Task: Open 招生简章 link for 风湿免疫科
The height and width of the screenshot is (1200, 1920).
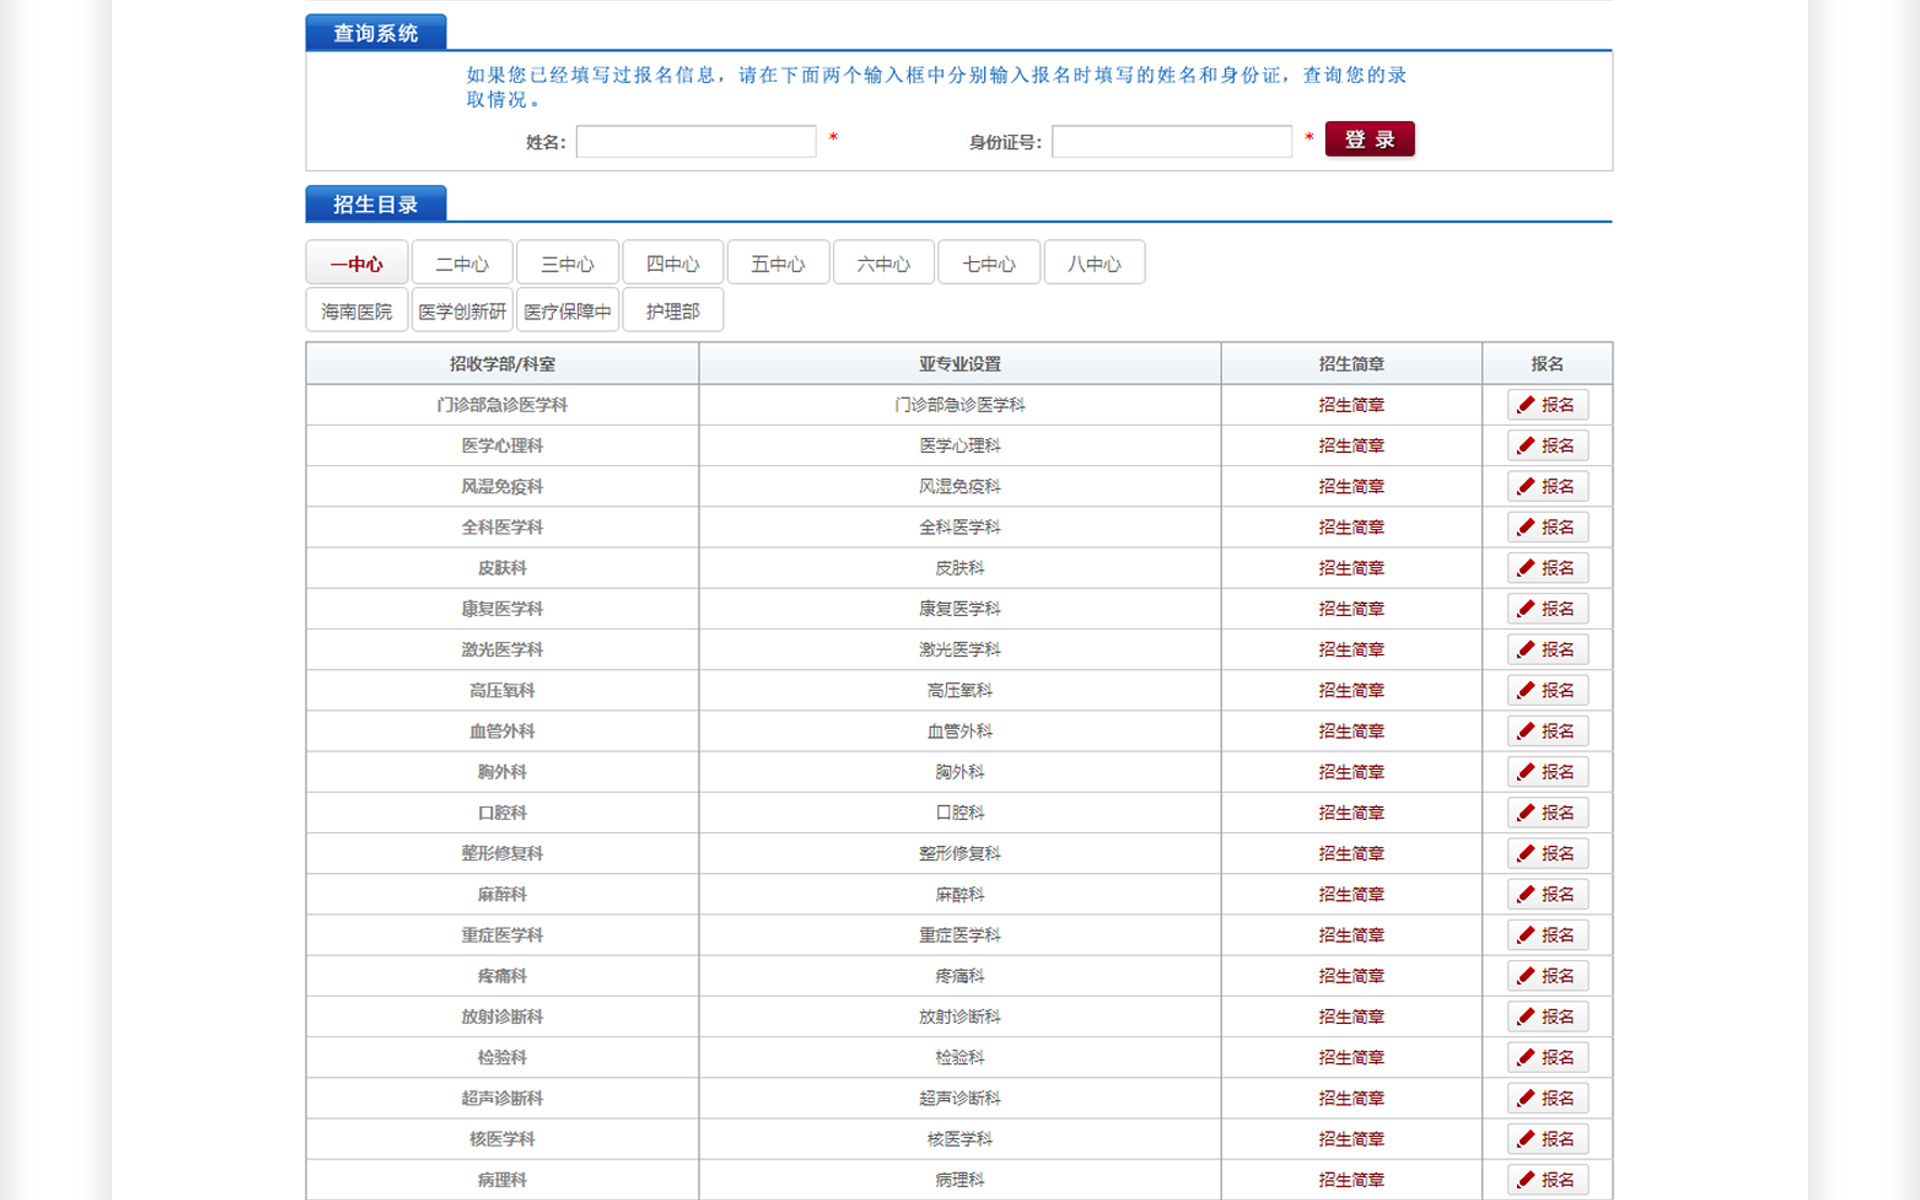Action: point(1351,487)
